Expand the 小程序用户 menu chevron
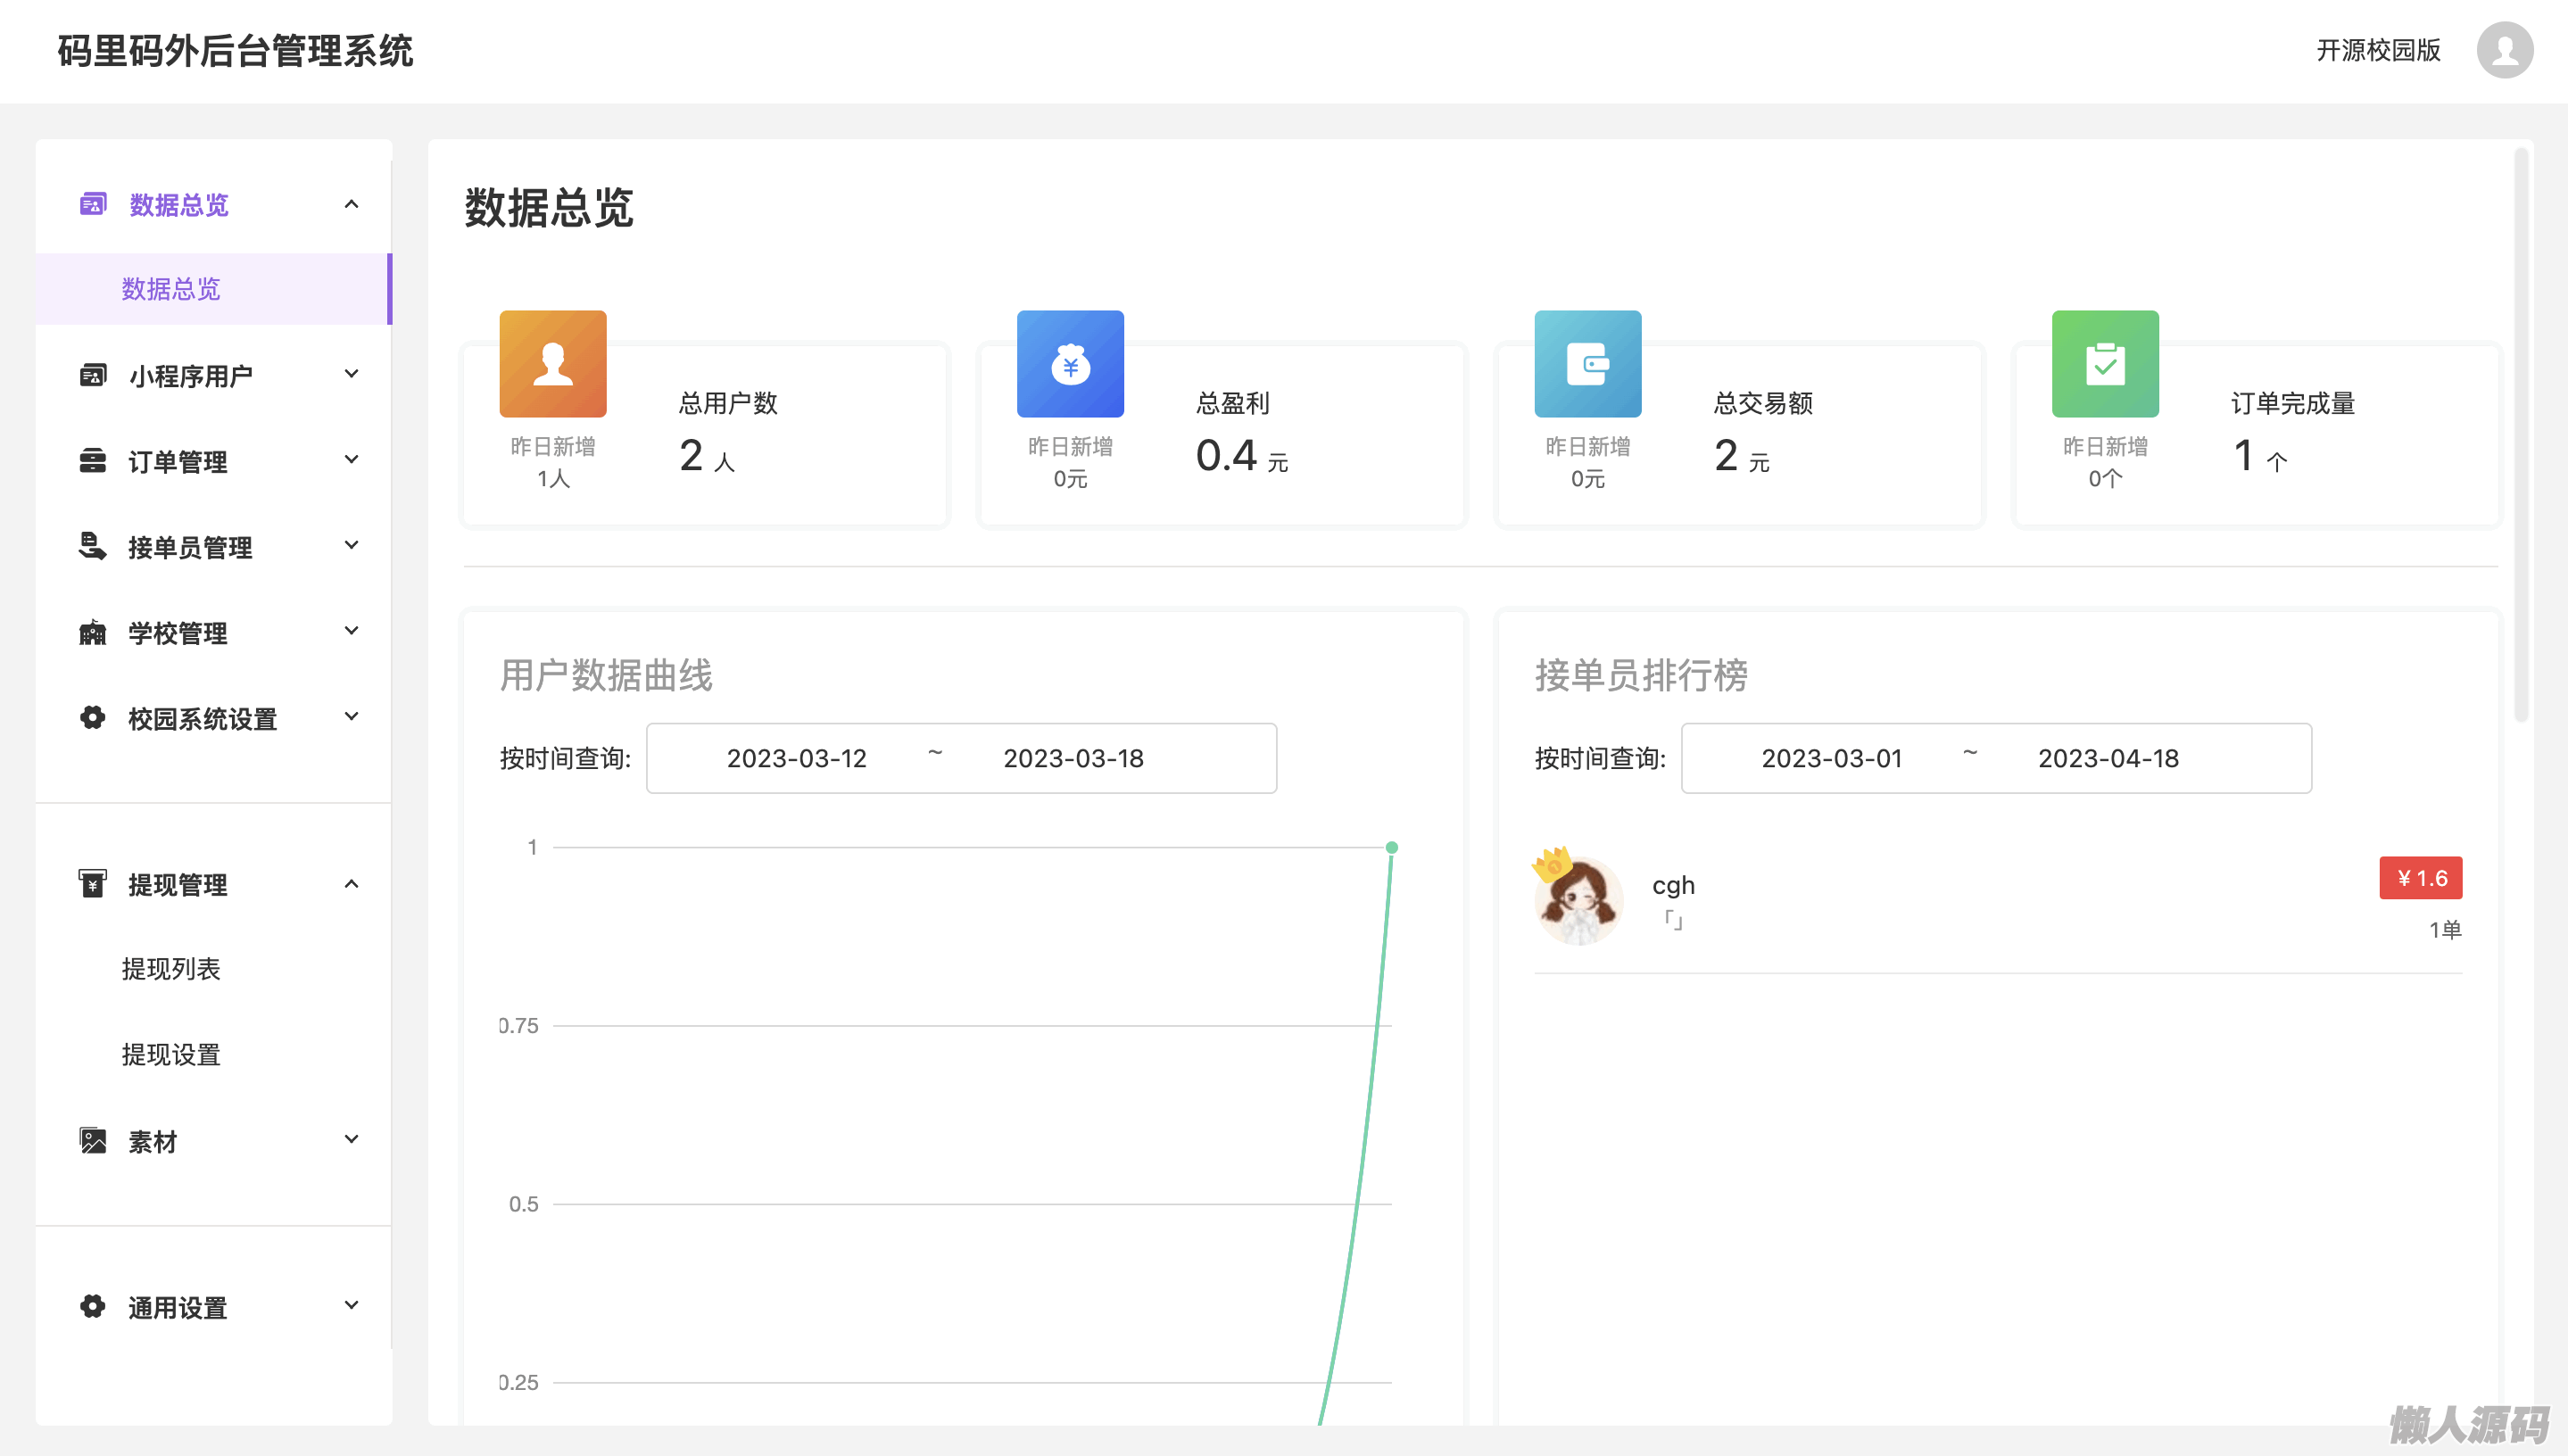The width and height of the screenshot is (2568, 1456). point(351,374)
